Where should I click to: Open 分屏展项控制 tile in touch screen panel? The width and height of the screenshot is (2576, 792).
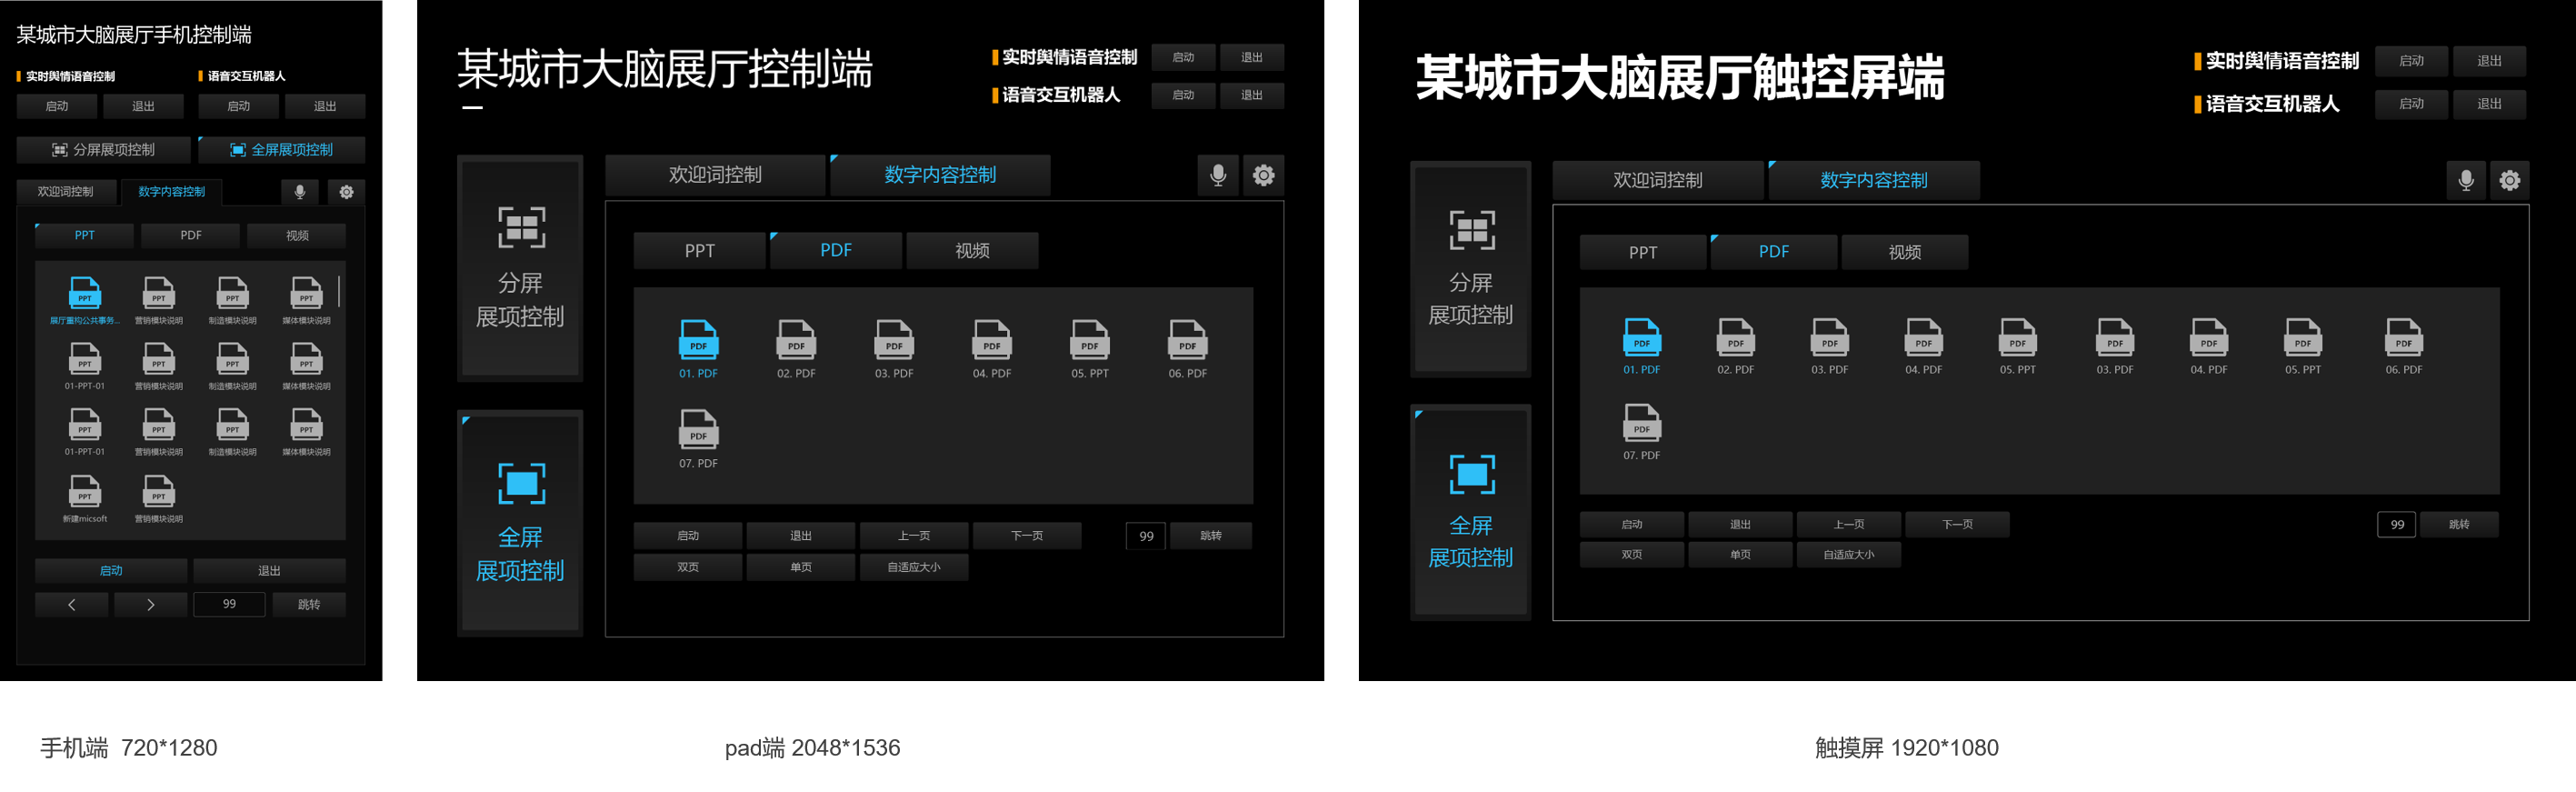tap(1471, 269)
